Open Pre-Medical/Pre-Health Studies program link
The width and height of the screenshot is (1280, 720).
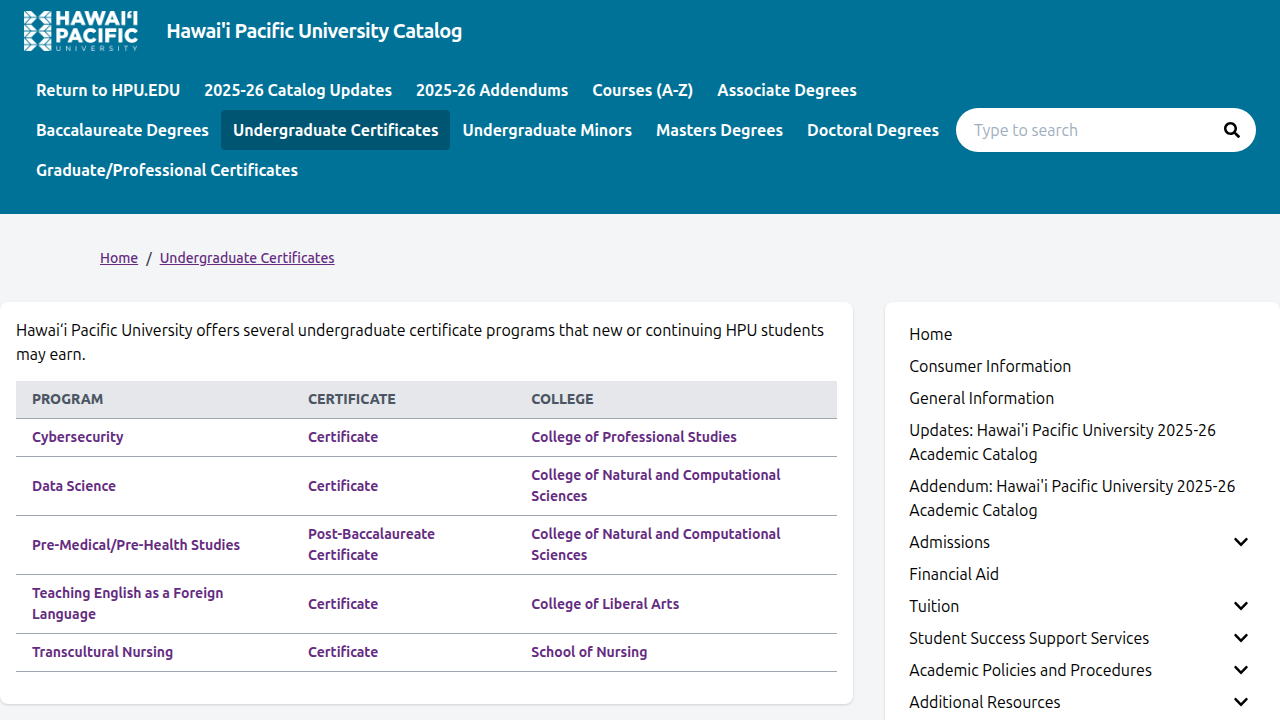[136, 545]
